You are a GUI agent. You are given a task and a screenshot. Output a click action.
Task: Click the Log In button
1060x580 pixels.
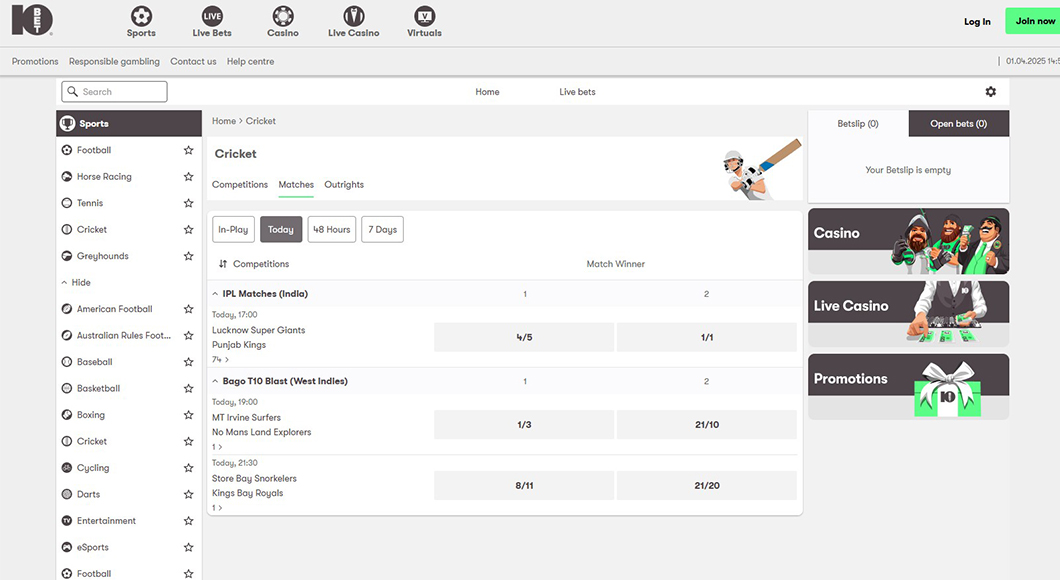point(977,22)
